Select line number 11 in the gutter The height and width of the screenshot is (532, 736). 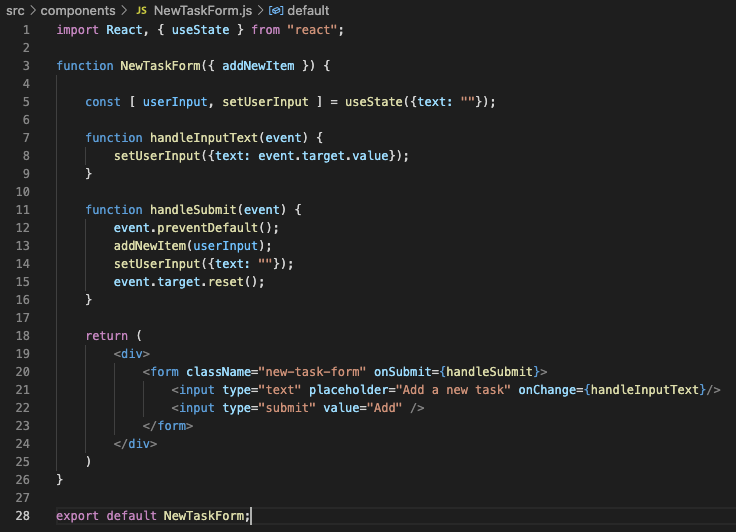23,210
